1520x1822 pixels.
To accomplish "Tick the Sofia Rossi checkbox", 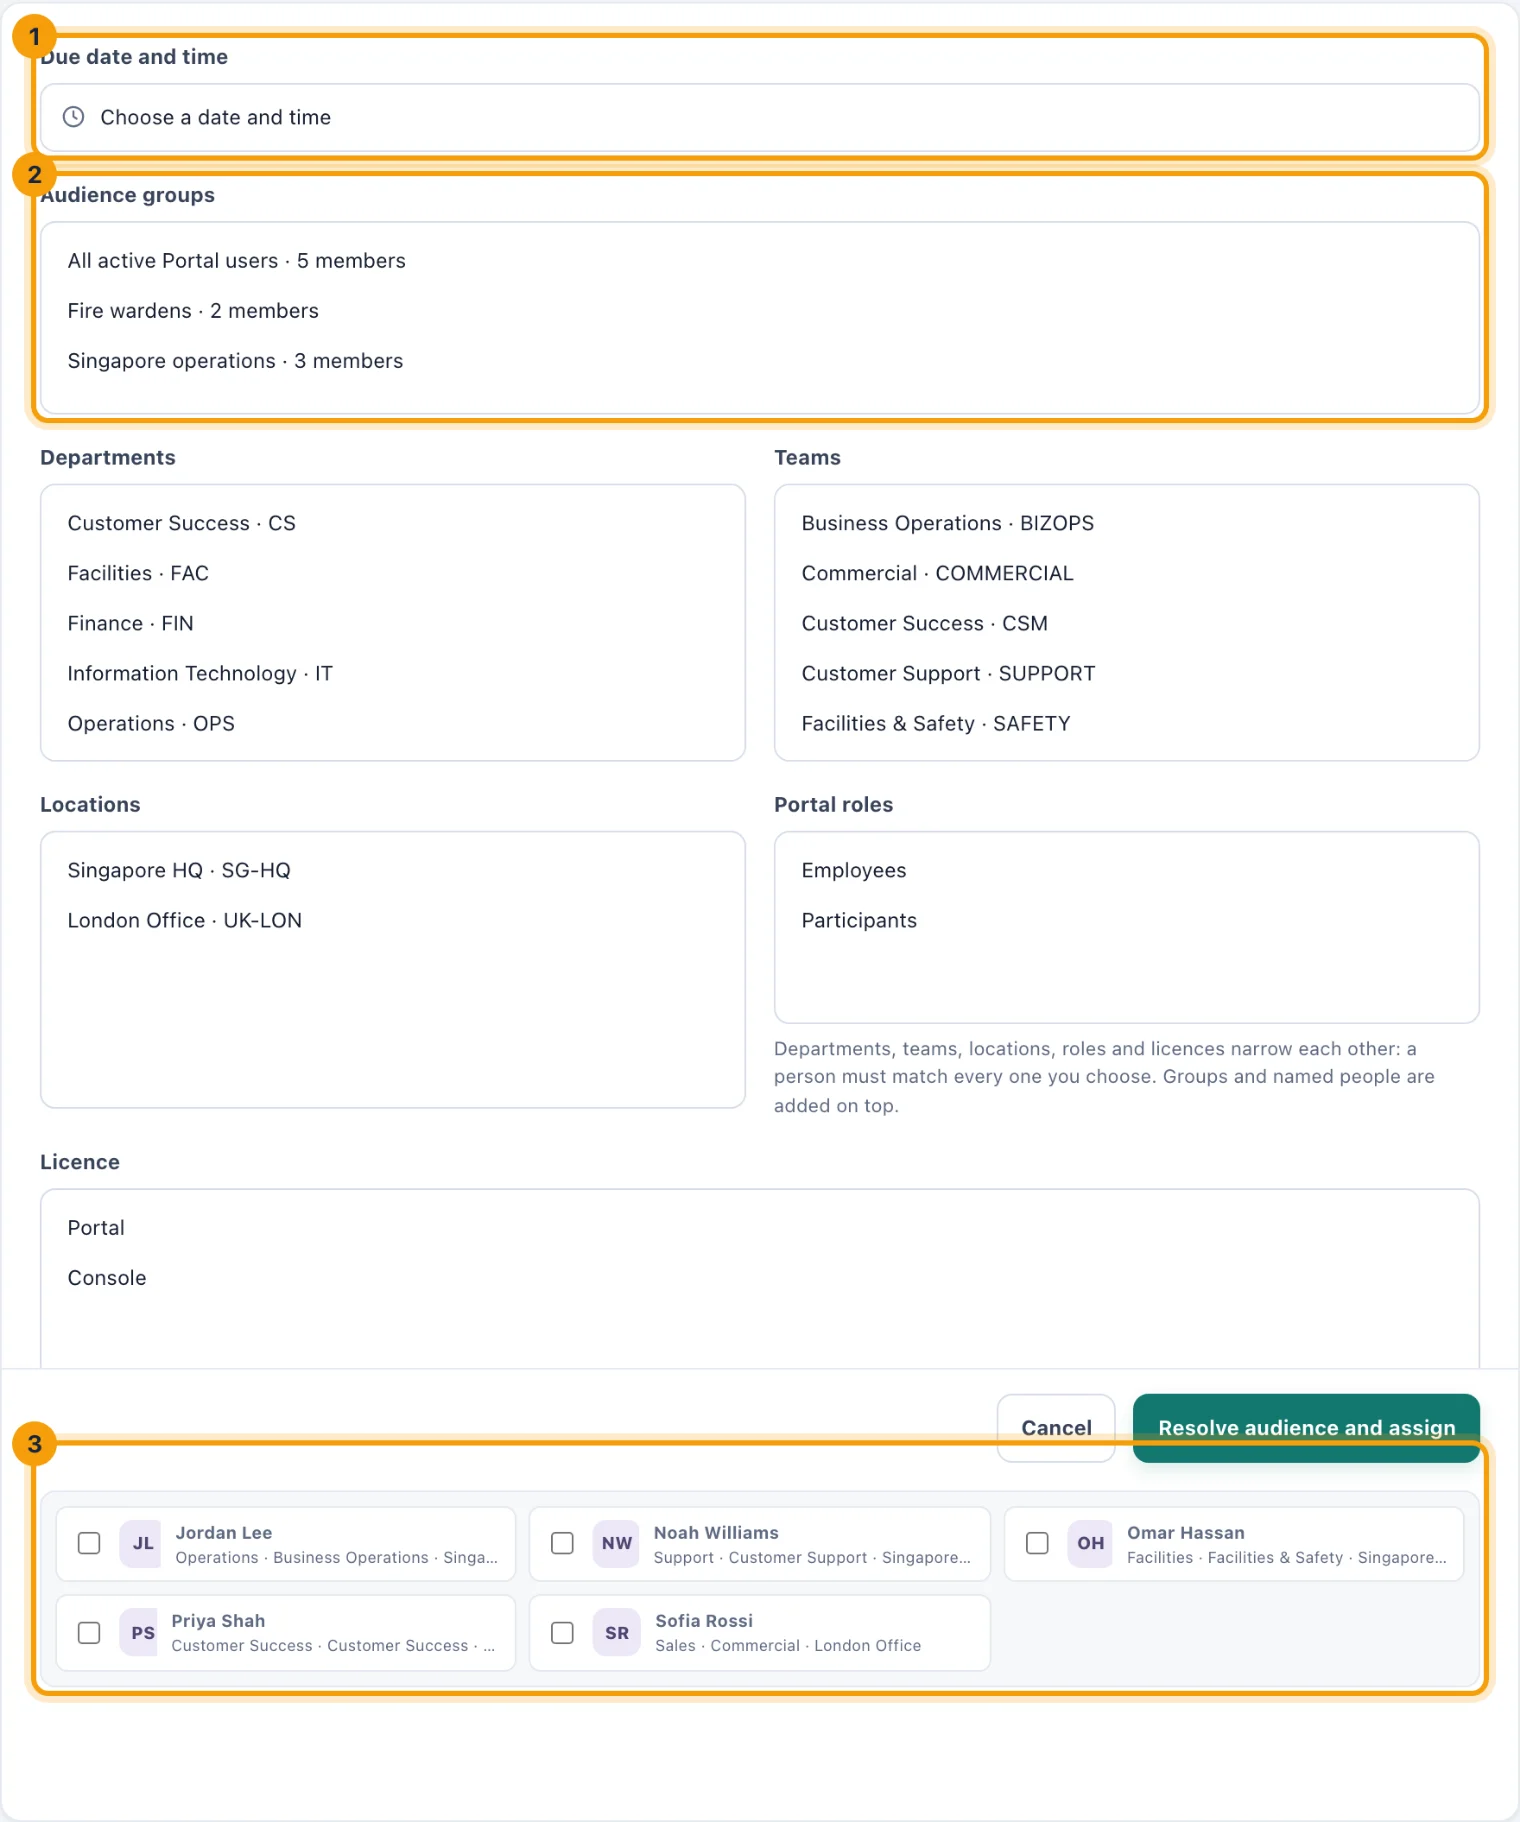I will tap(563, 1632).
